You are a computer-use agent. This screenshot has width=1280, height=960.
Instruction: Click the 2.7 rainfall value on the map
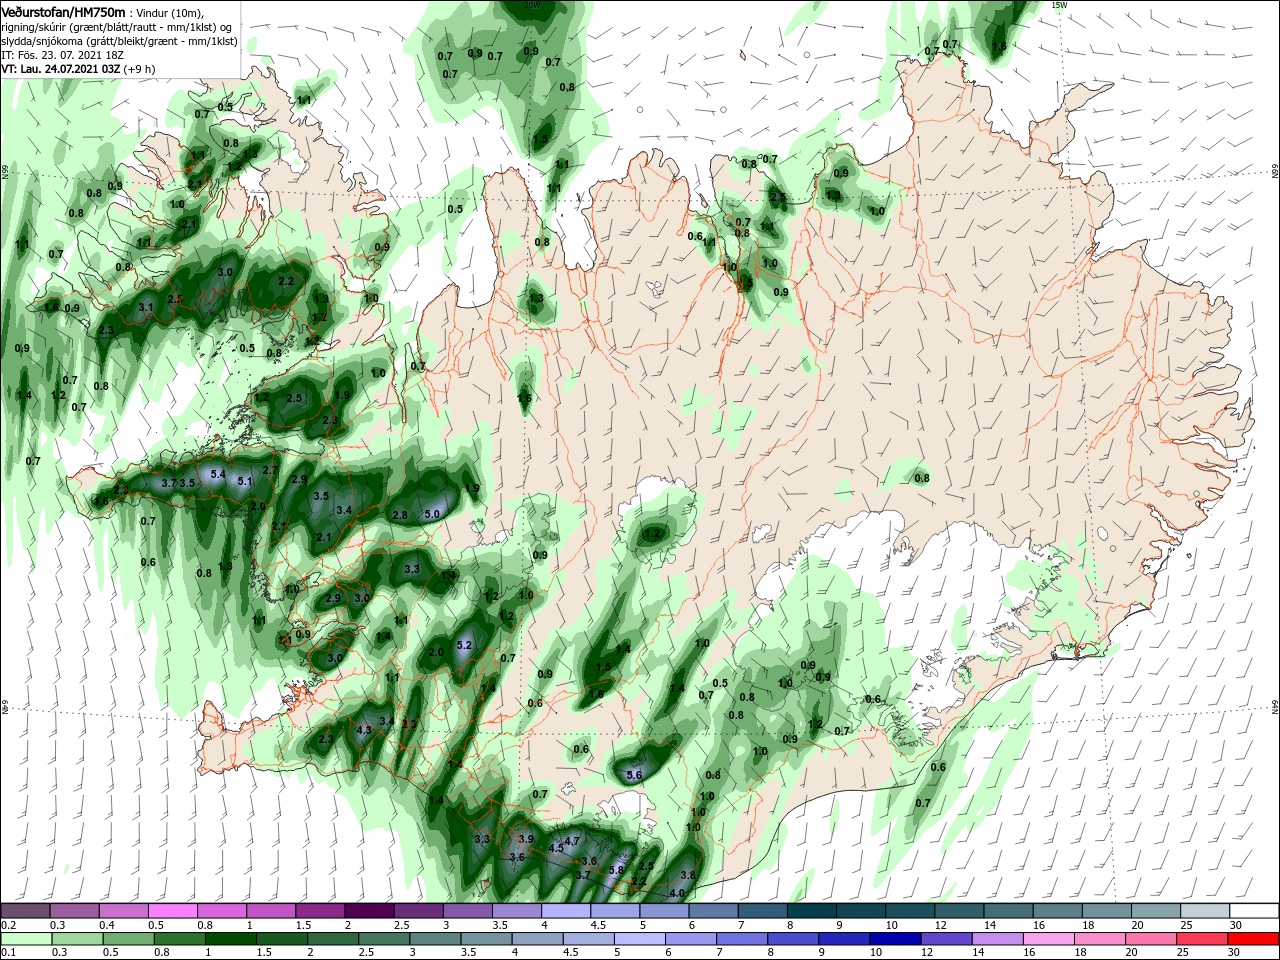[269, 470]
